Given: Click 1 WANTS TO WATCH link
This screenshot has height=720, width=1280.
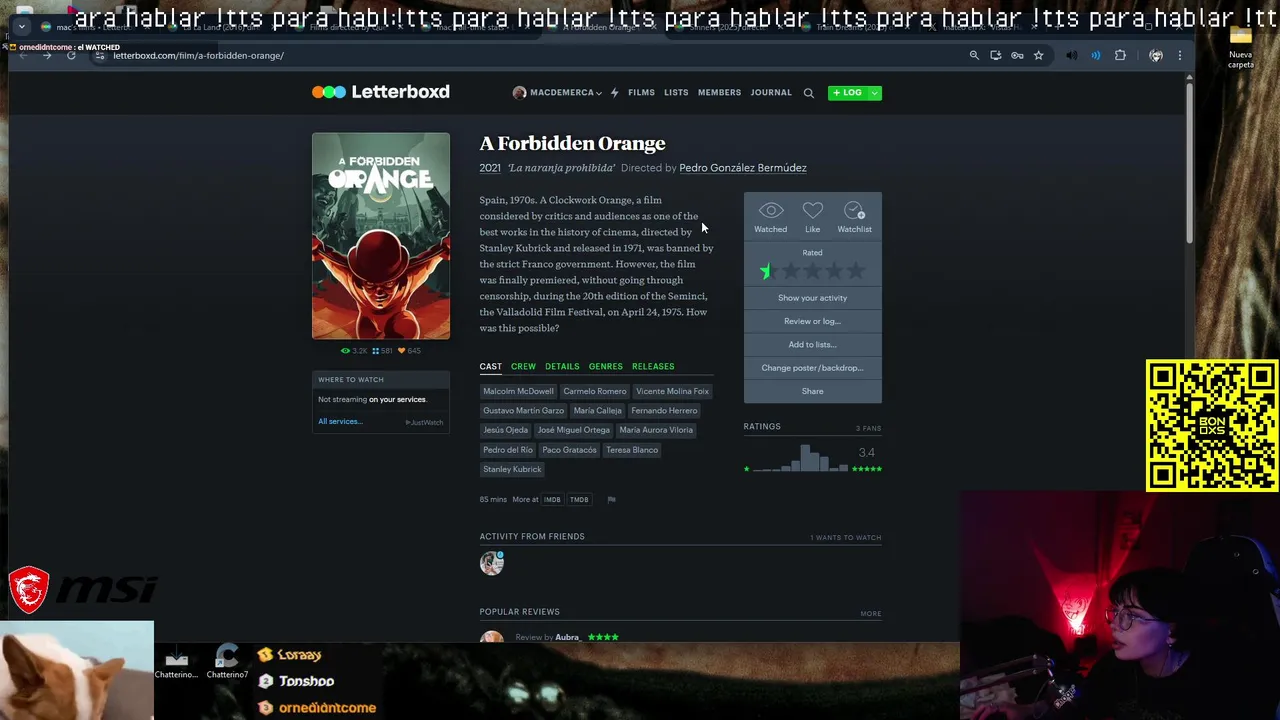Looking at the screenshot, I should [845, 538].
